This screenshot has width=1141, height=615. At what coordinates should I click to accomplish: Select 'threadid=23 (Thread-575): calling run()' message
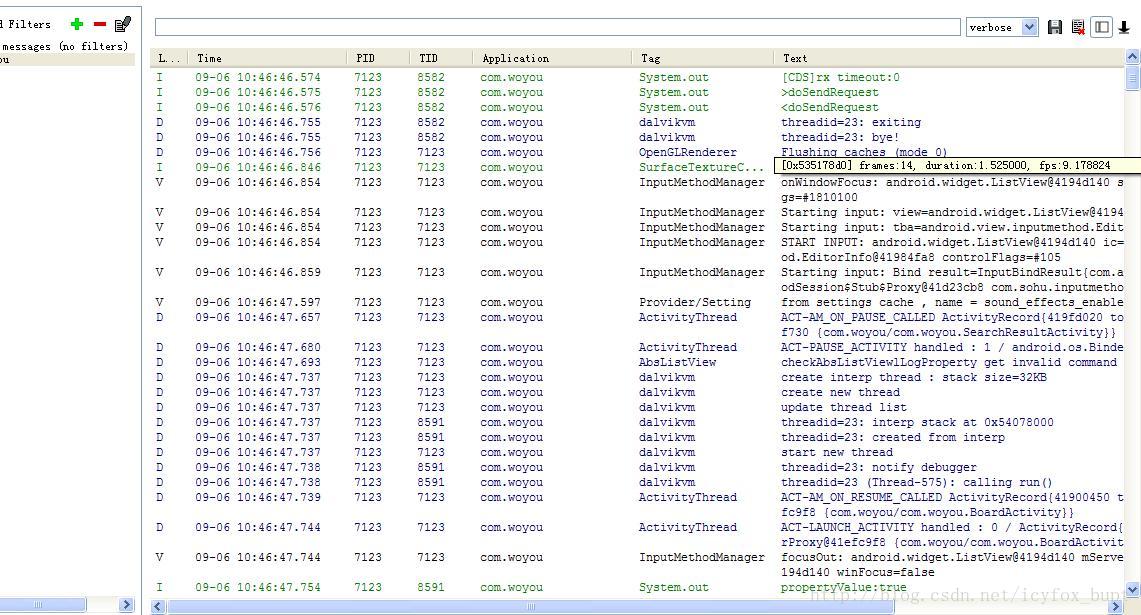tap(917, 483)
